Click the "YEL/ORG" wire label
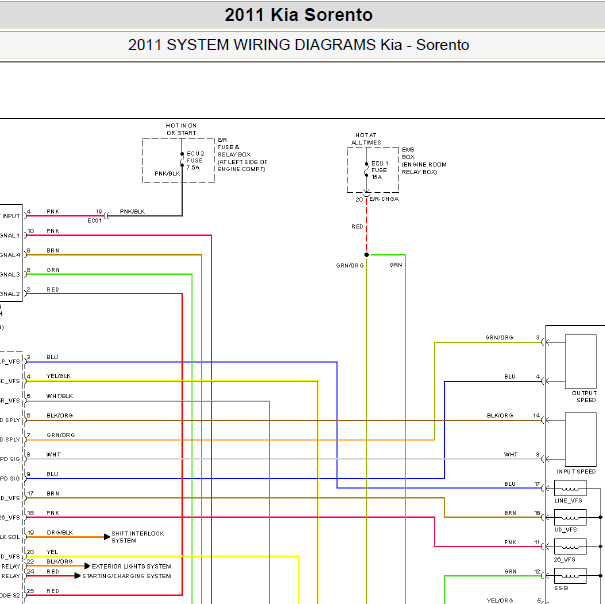The height and width of the screenshot is (604, 605). pos(500,601)
